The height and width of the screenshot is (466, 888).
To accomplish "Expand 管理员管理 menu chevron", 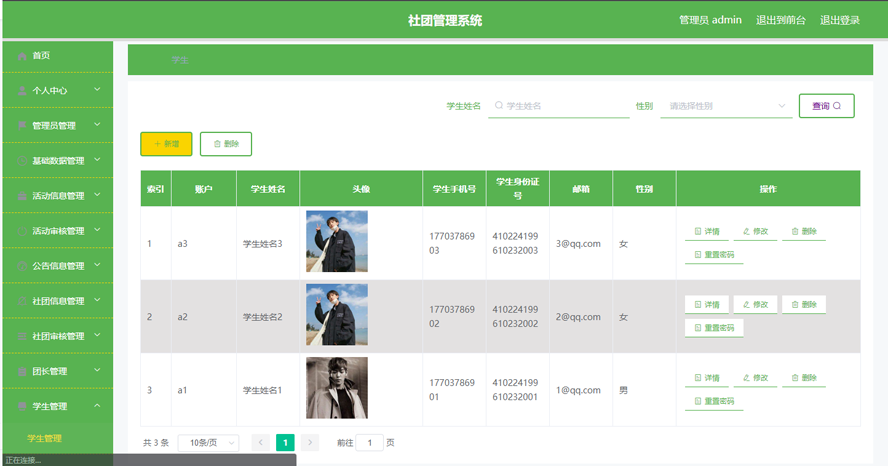I will click(97, 125).
